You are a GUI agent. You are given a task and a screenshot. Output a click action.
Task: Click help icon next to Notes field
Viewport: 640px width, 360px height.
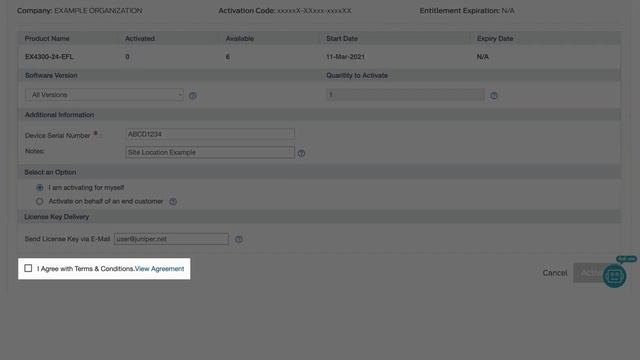coord(301,153)
